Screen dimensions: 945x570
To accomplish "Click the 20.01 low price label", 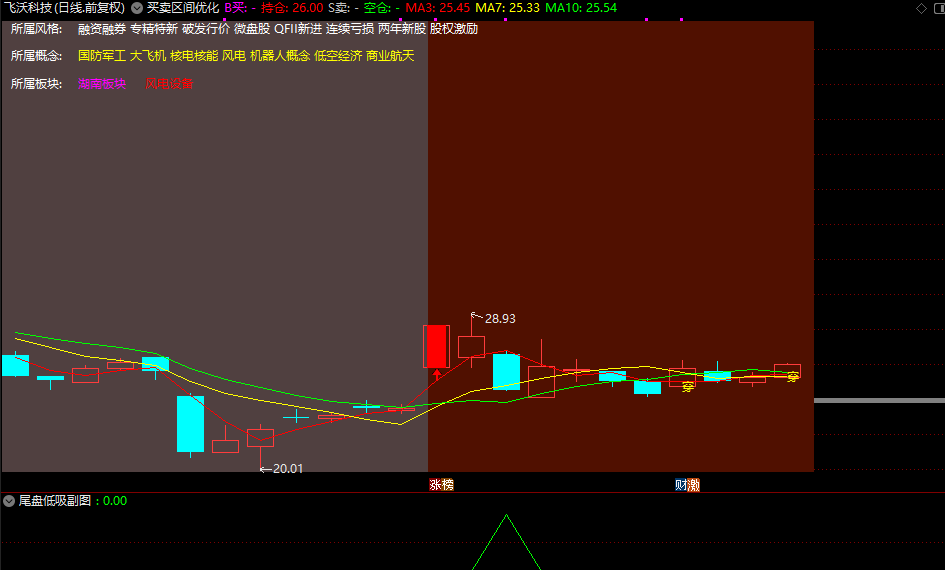I will (x=288, y=469).
